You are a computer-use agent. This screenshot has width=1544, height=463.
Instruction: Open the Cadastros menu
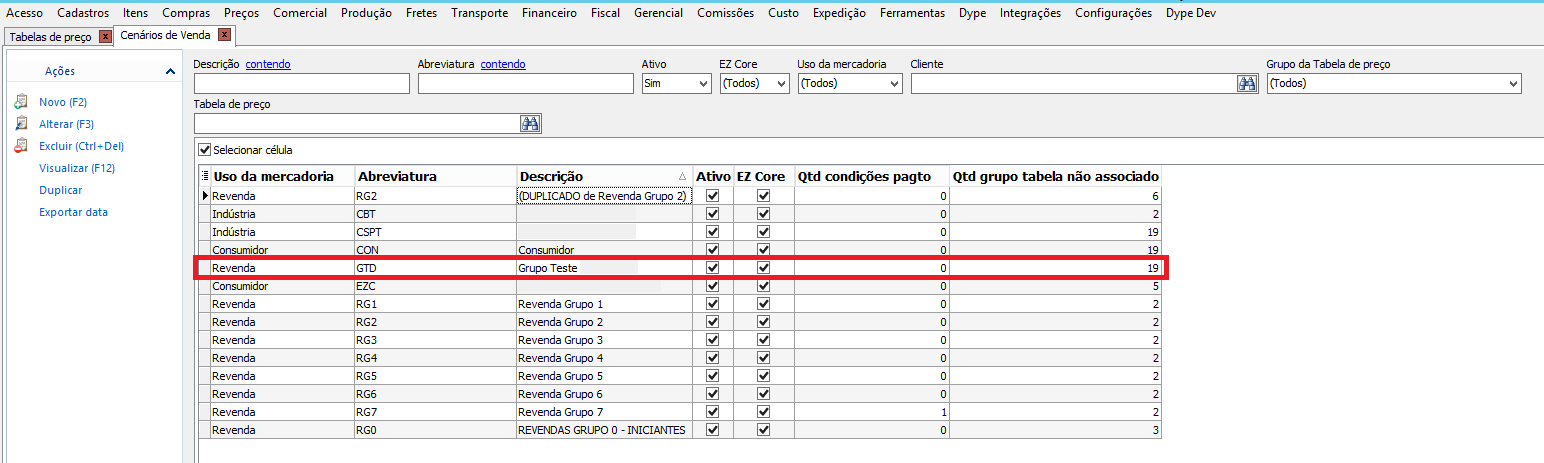click(83, 13)
